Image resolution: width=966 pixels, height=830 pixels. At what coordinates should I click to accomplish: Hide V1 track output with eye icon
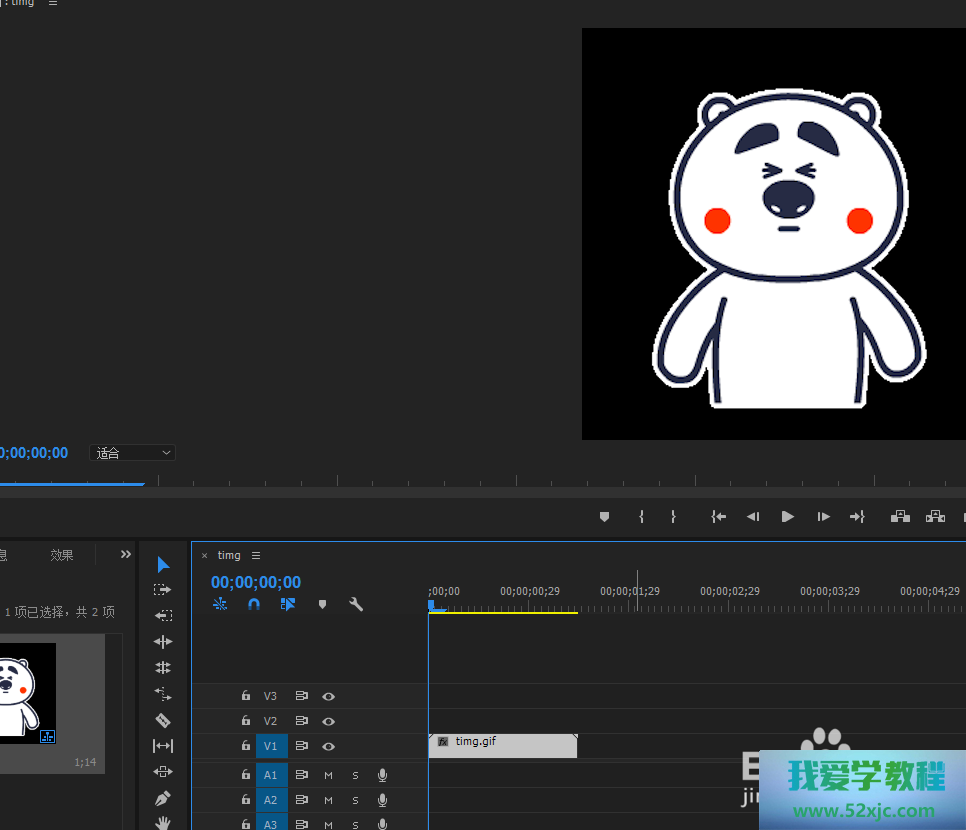click(x=328, y=746)
